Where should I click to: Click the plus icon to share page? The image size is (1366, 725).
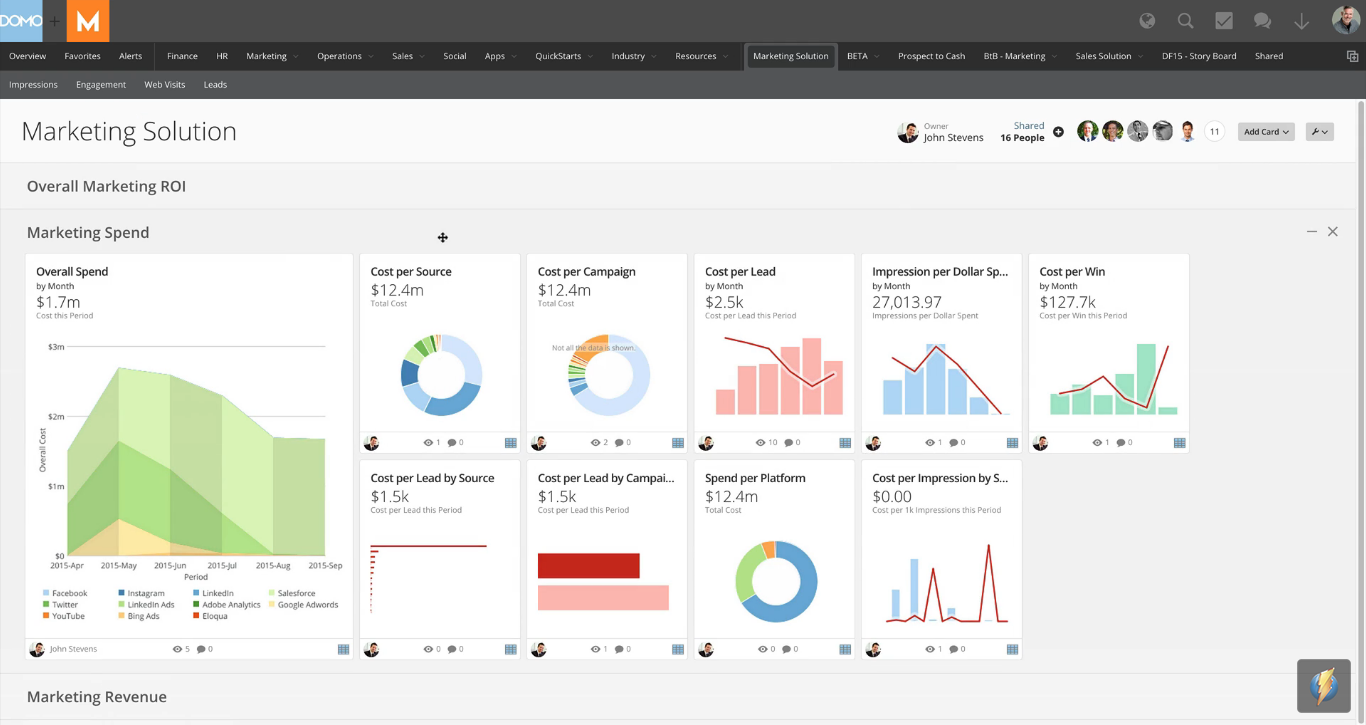(1058, 132)
